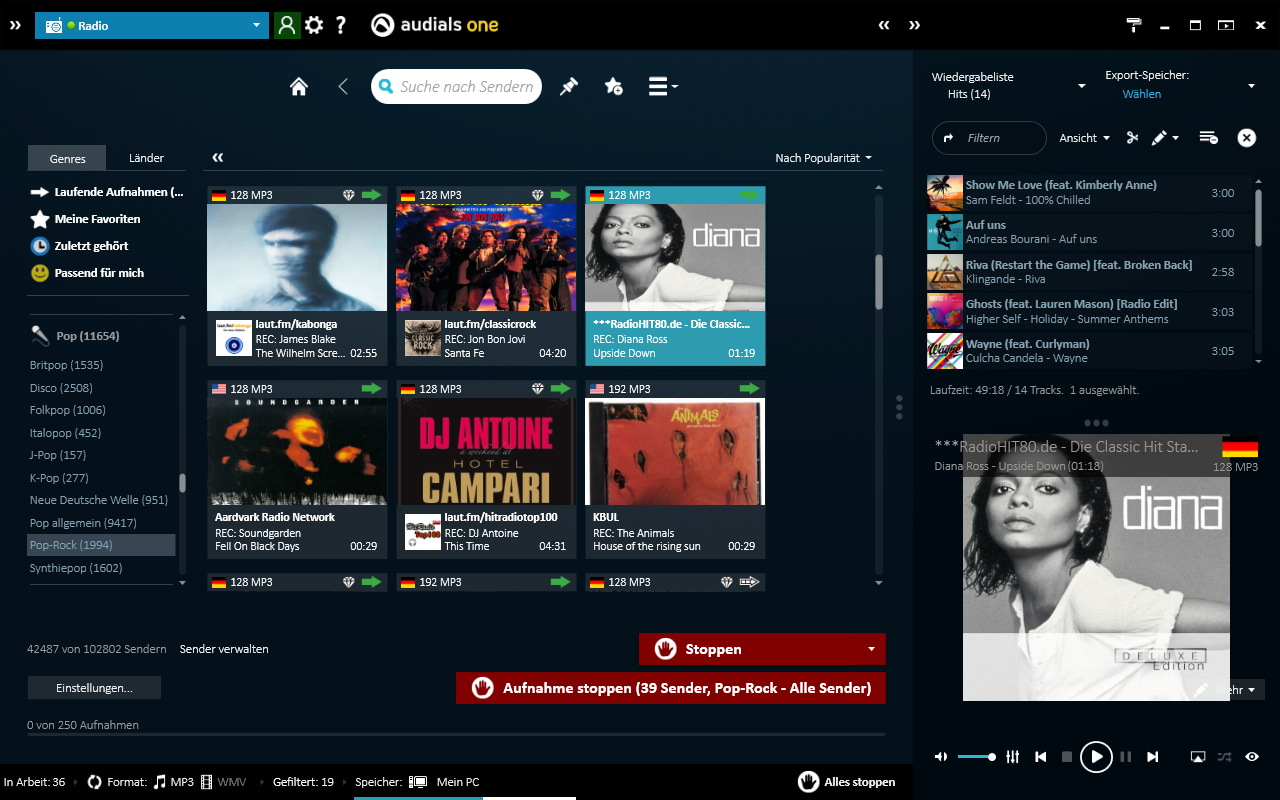Image resolution: width=1280 pixels, height=800 pixels.
Task: Click Aufnahme stoppen (39 Sender) button
Action: [x=671, y=688]
